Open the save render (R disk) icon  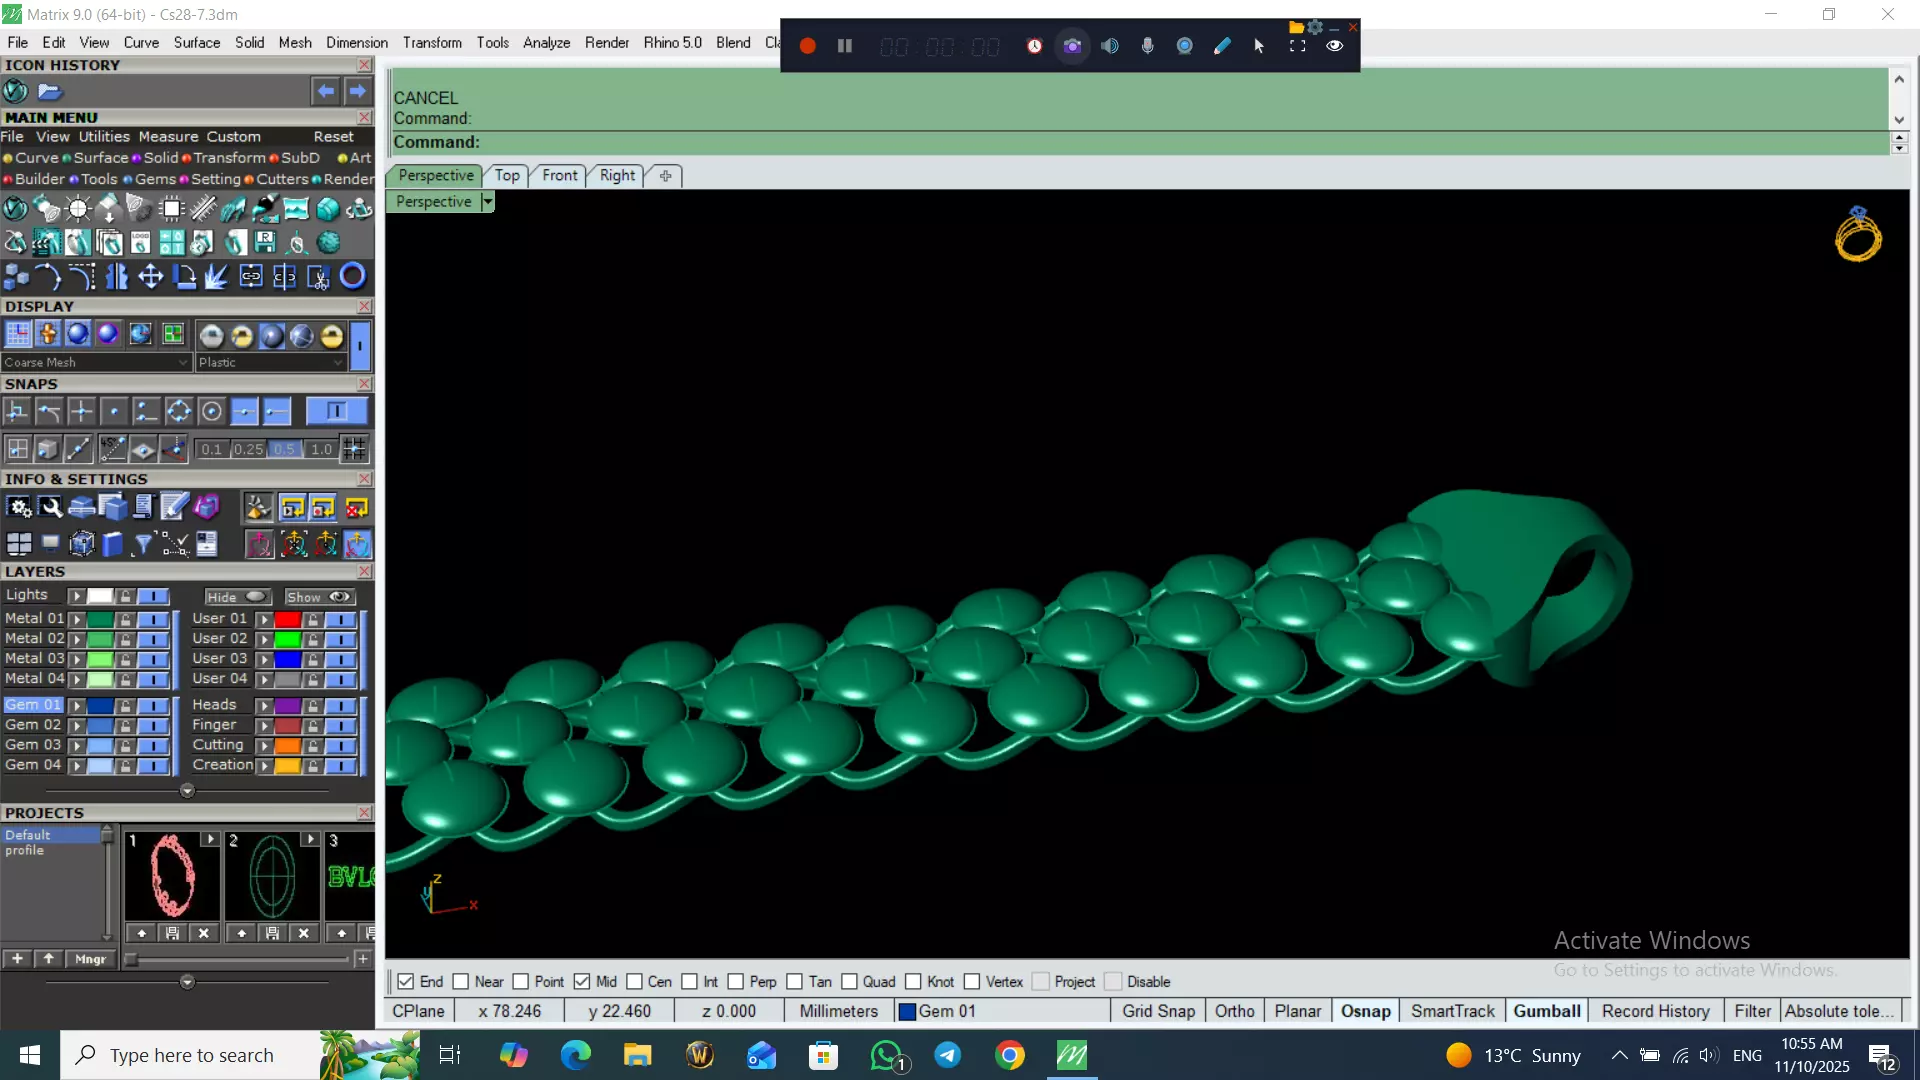click(x=265, y=242)
